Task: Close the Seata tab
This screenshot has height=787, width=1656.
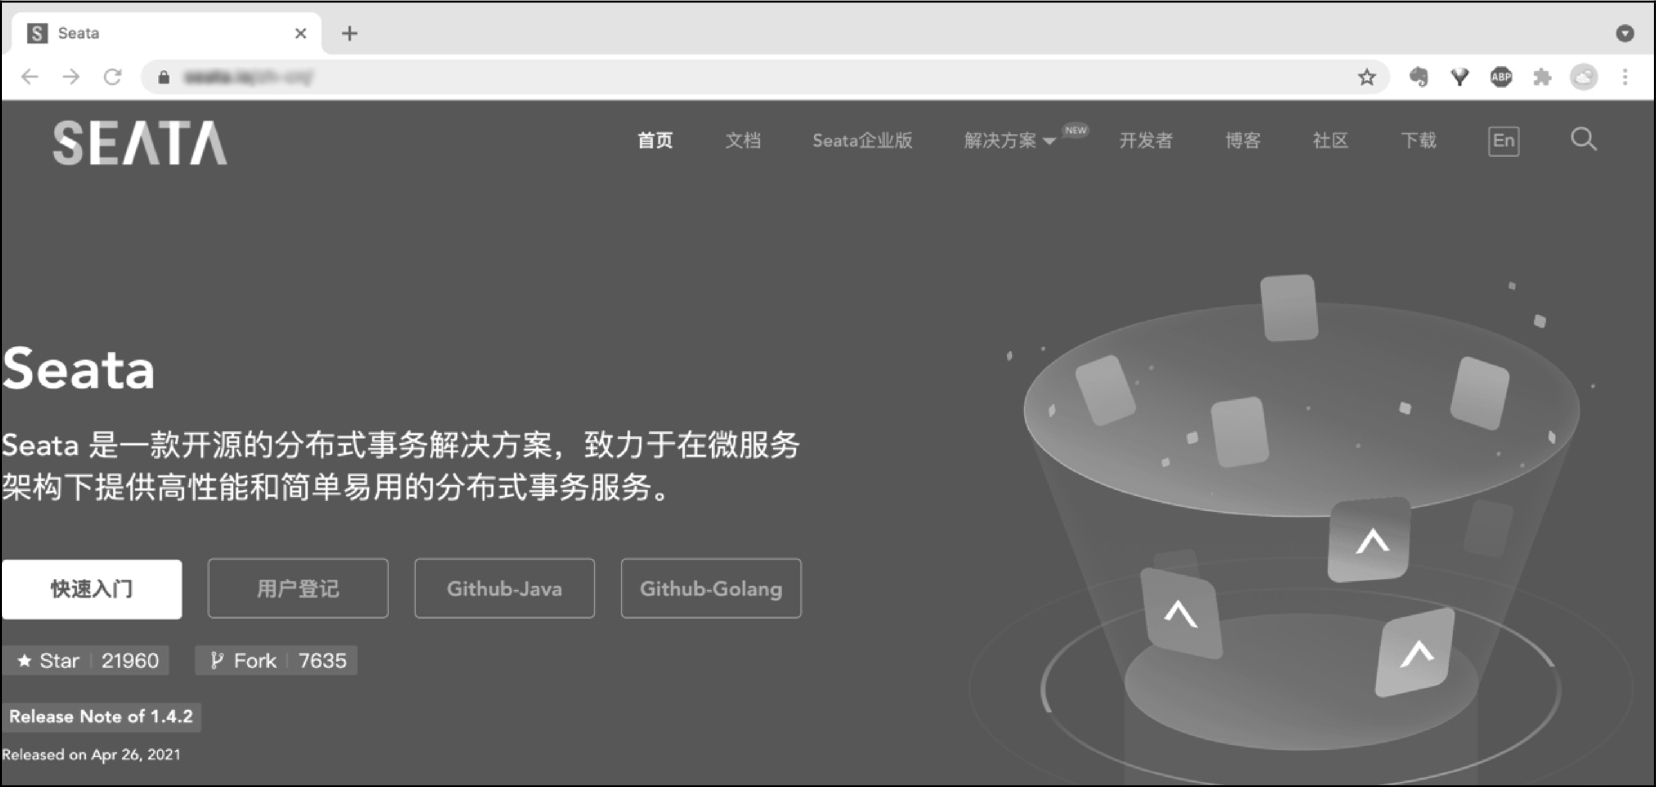Action: 301,33
